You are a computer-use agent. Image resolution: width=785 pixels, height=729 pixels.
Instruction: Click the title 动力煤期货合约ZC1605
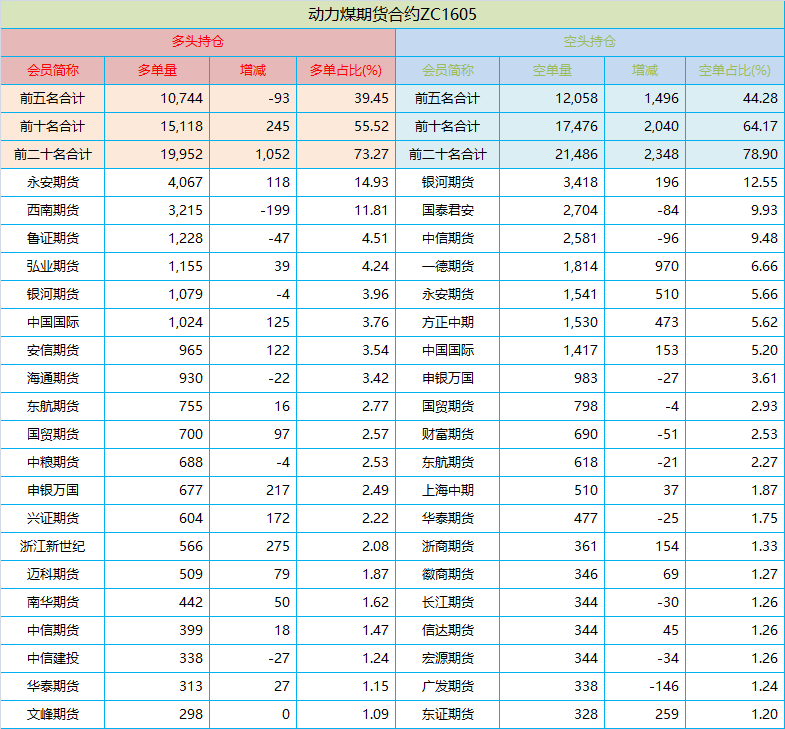click(392, 15)
